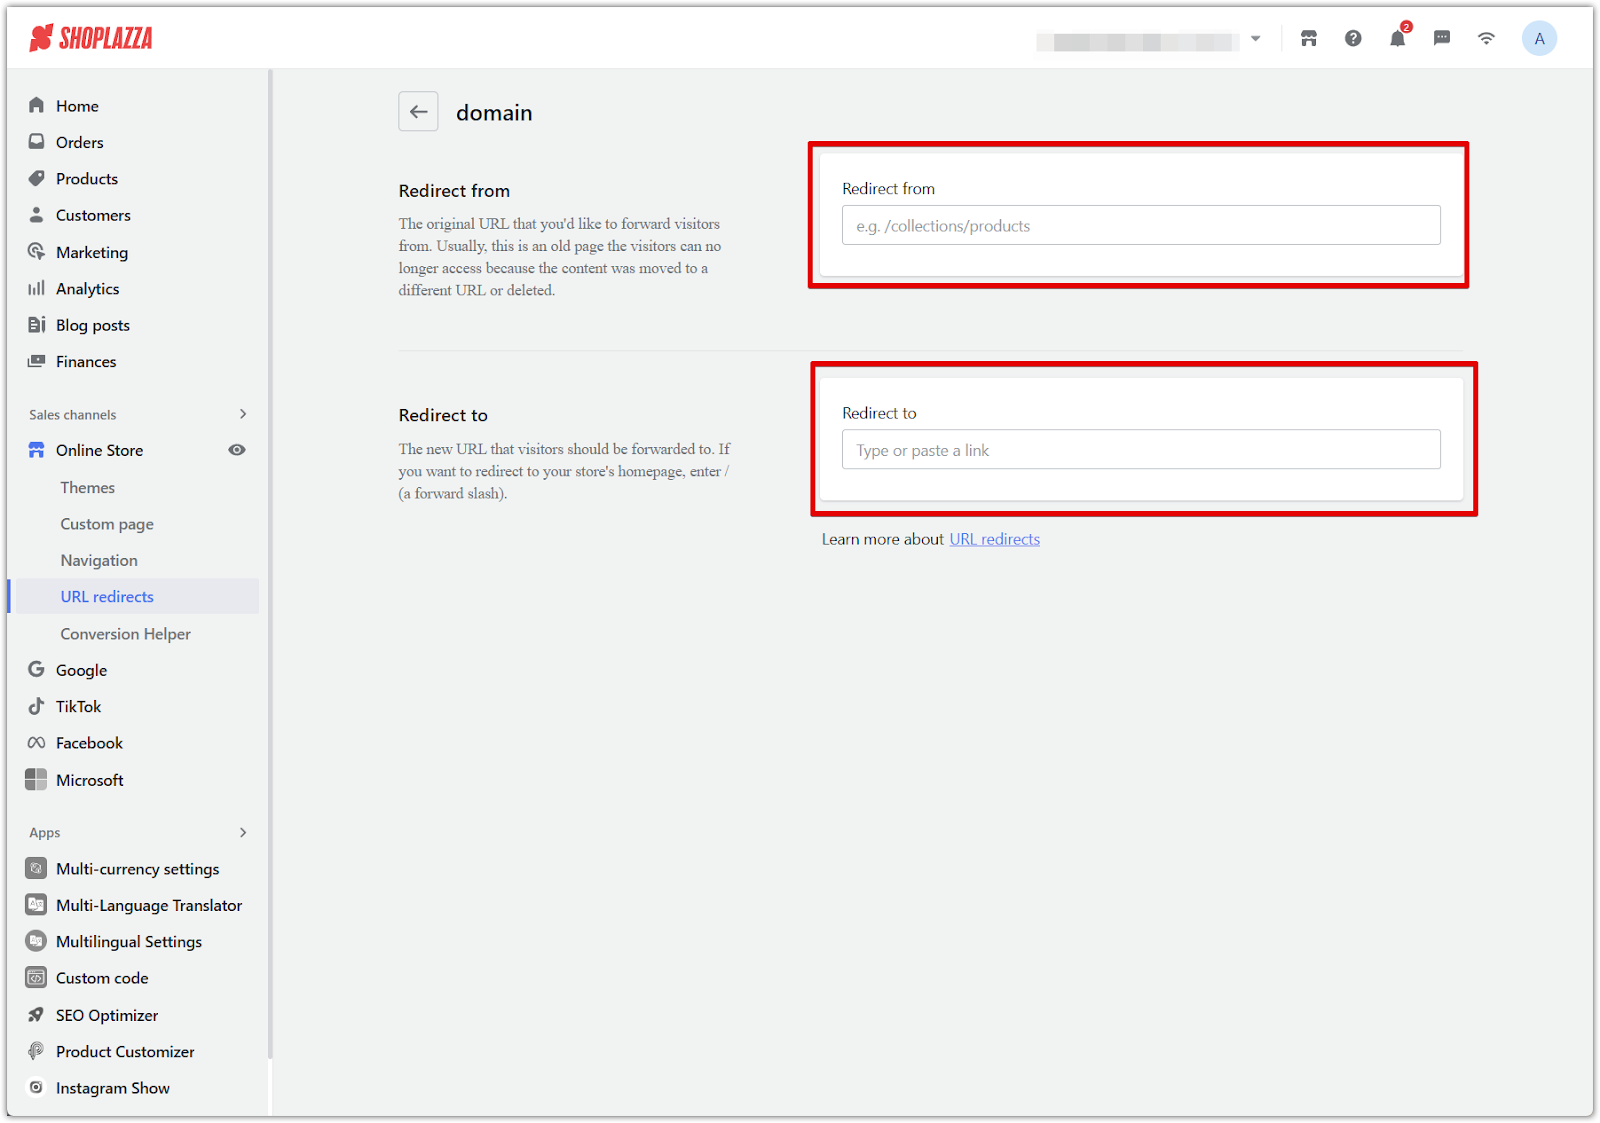Click the Product Customizer app icon
This screenshot has height=1123, width=1600.
pyautogui.click(x=36, y=1051)
